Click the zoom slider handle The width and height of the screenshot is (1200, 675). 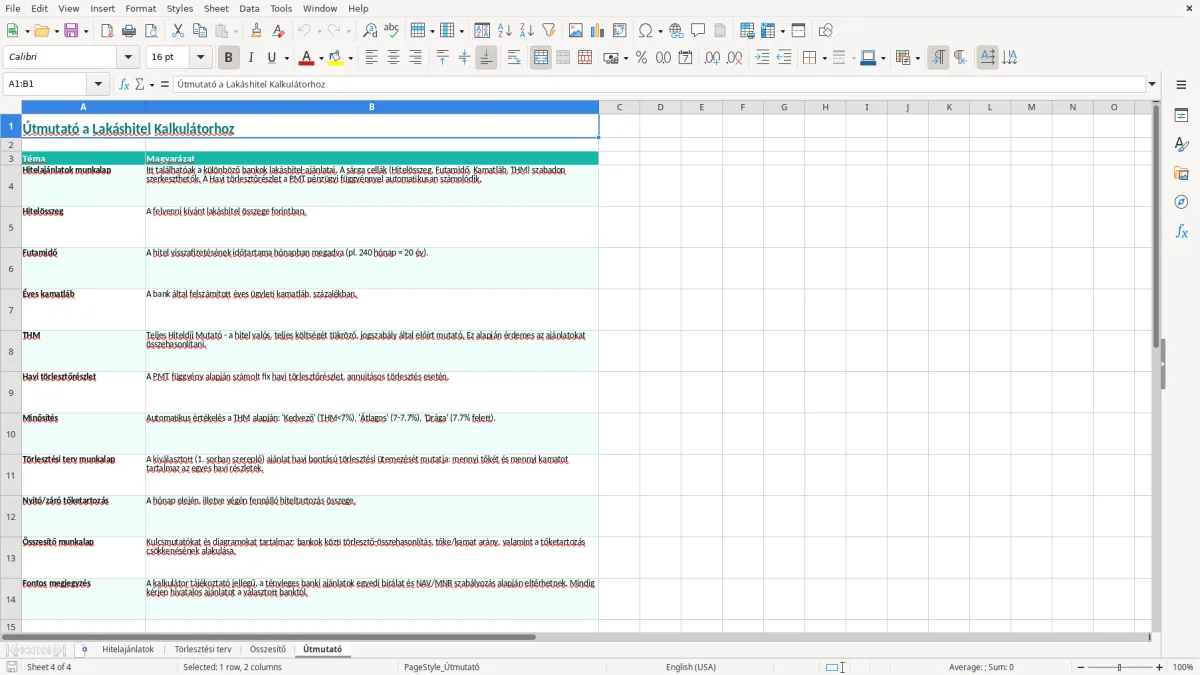pyautogui.click(x=1120, y=667)
